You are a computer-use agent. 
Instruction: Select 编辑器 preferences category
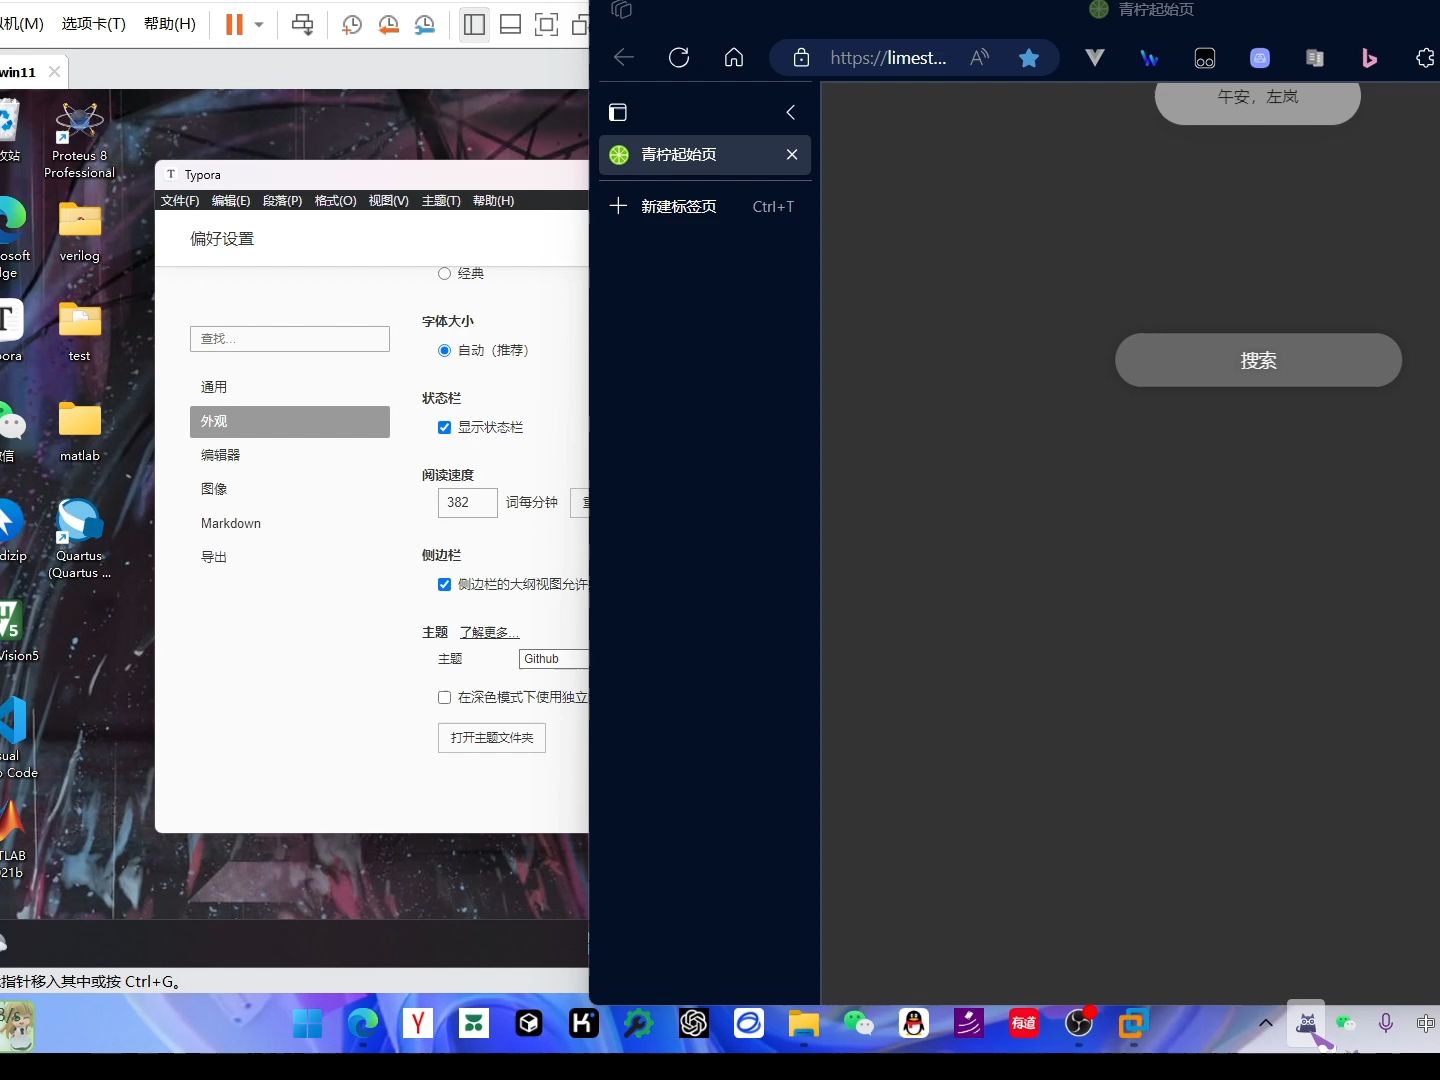tap(290, 455)
